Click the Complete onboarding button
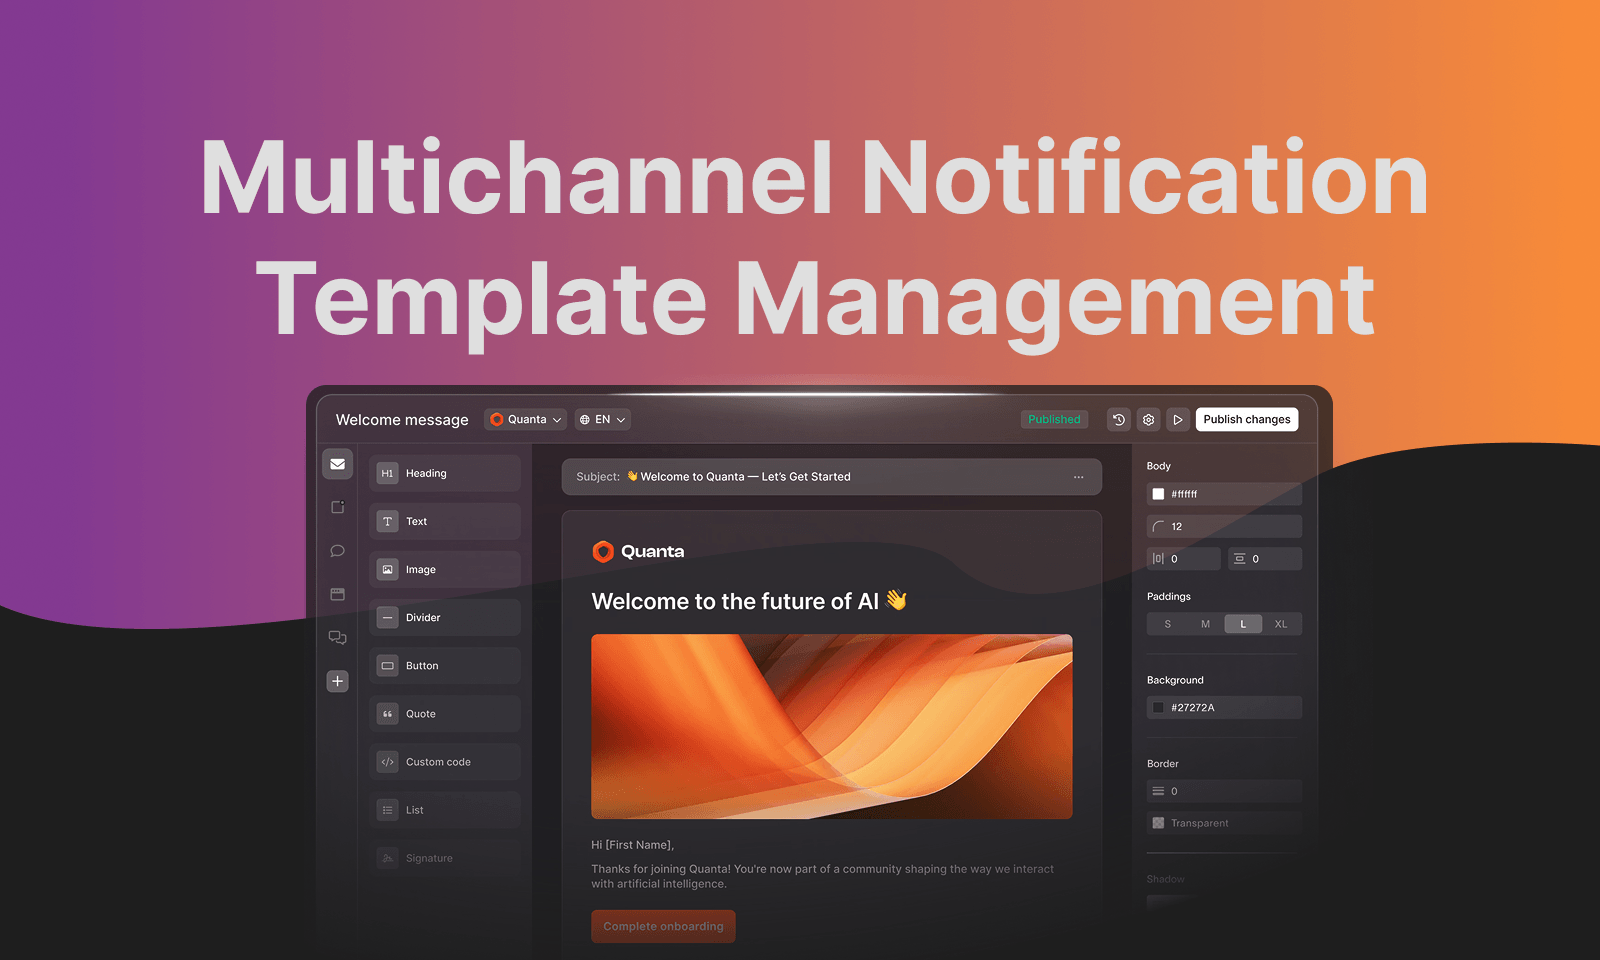 663,926
